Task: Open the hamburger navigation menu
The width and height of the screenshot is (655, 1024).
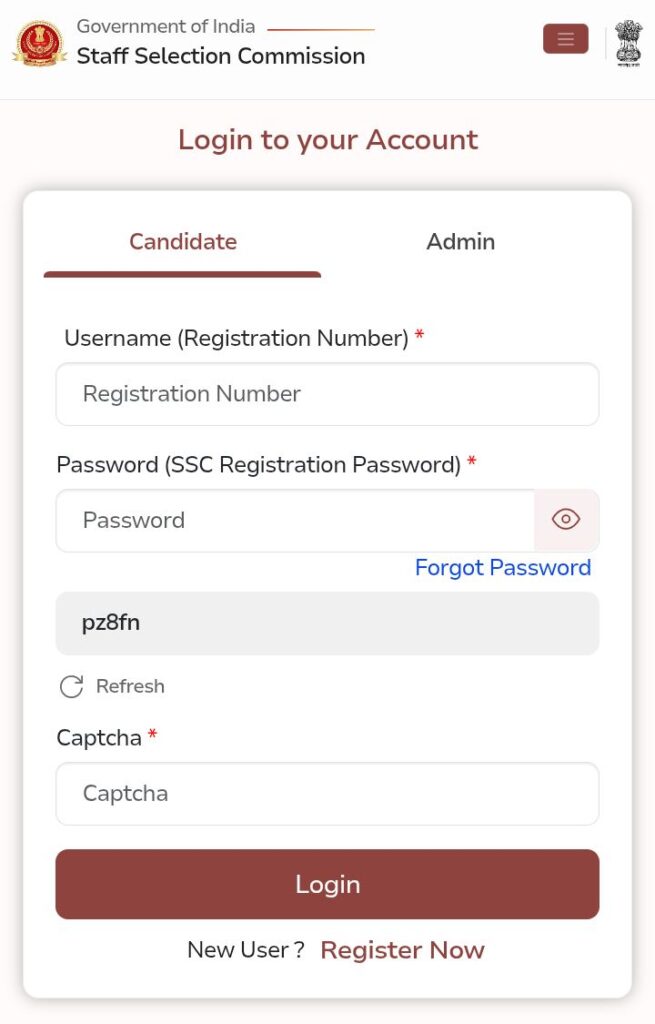Action: (565, 40)
